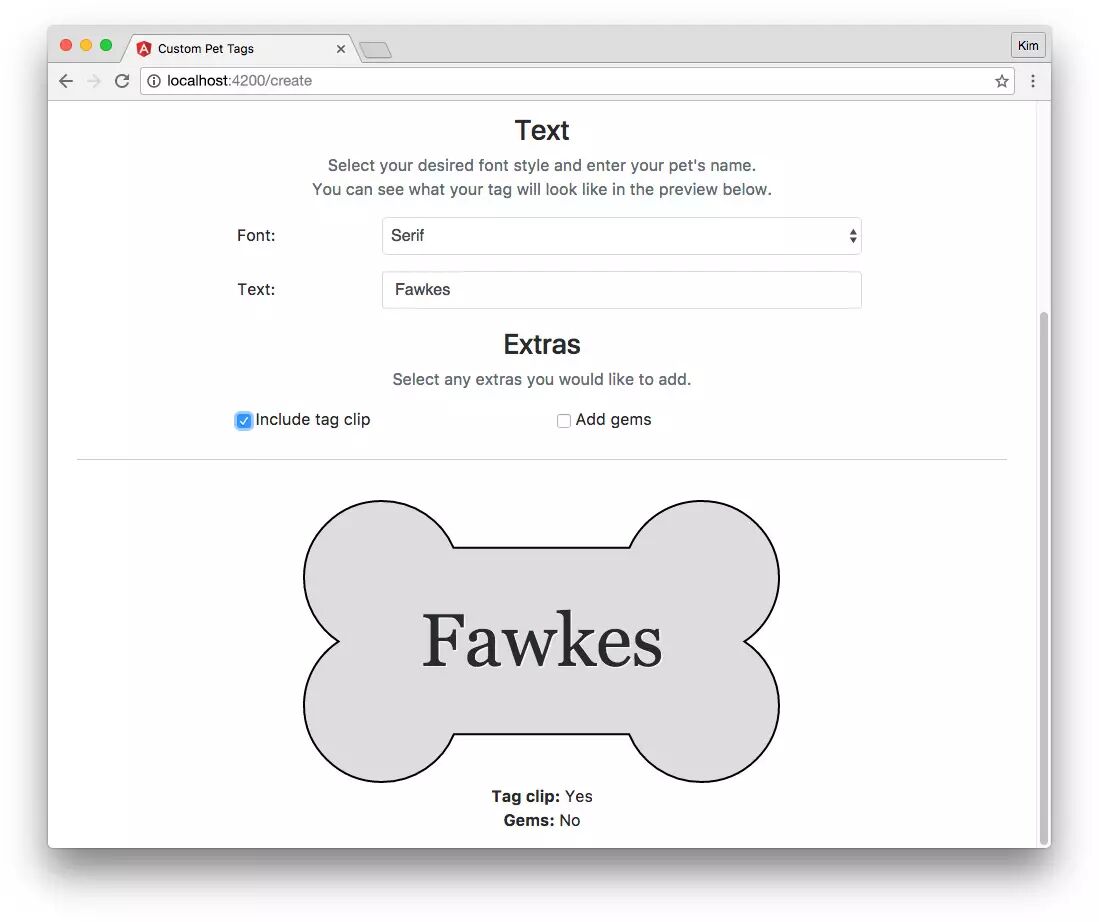This screenshot has width=1099, height=922.
Task: Click the Include tag clip label
Action: pos(313,419)
